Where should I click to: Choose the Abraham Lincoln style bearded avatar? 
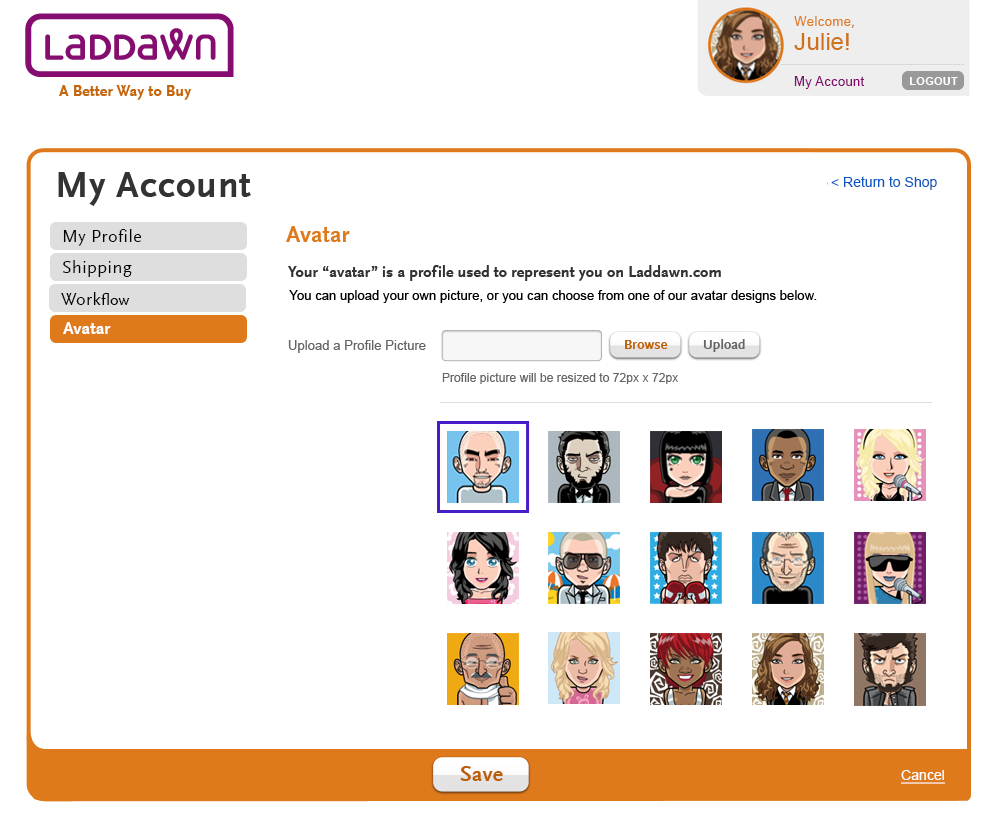pyautogui.click(x=584, y=467)
